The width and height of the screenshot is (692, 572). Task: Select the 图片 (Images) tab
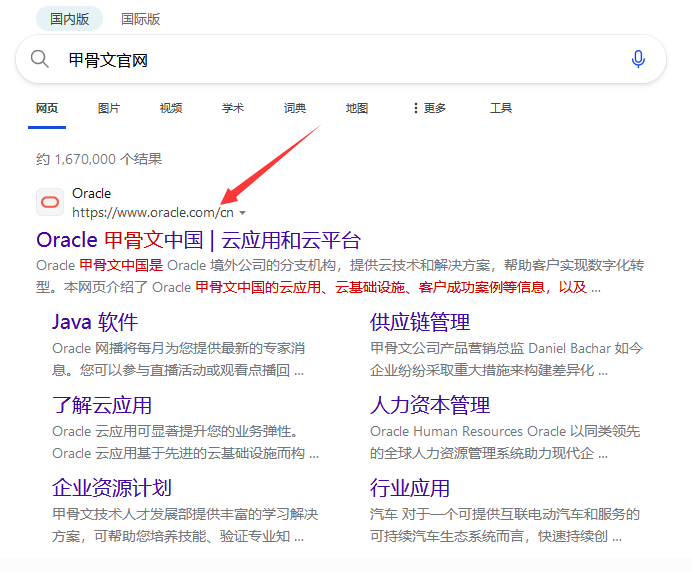pos(109,108)
